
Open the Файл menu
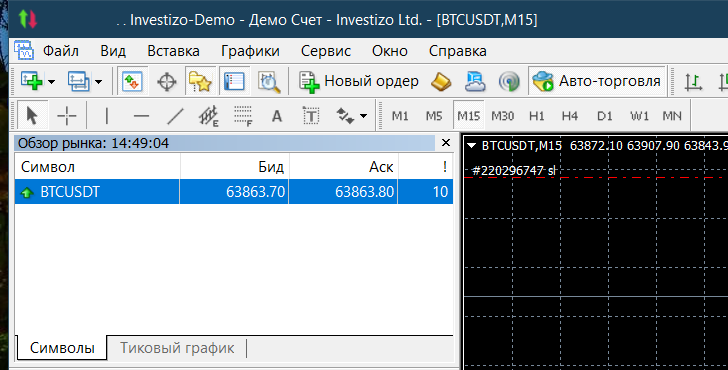(60, 51)
